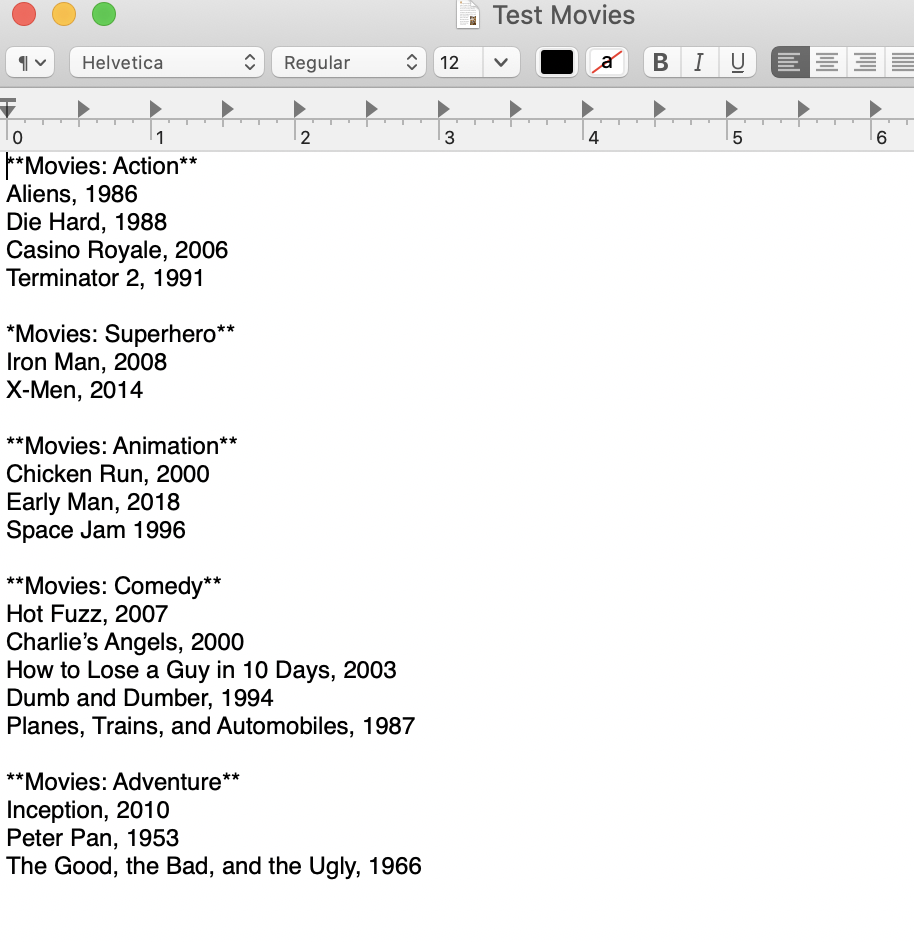Select the left text alignment icon

click(x=789, y=61)
